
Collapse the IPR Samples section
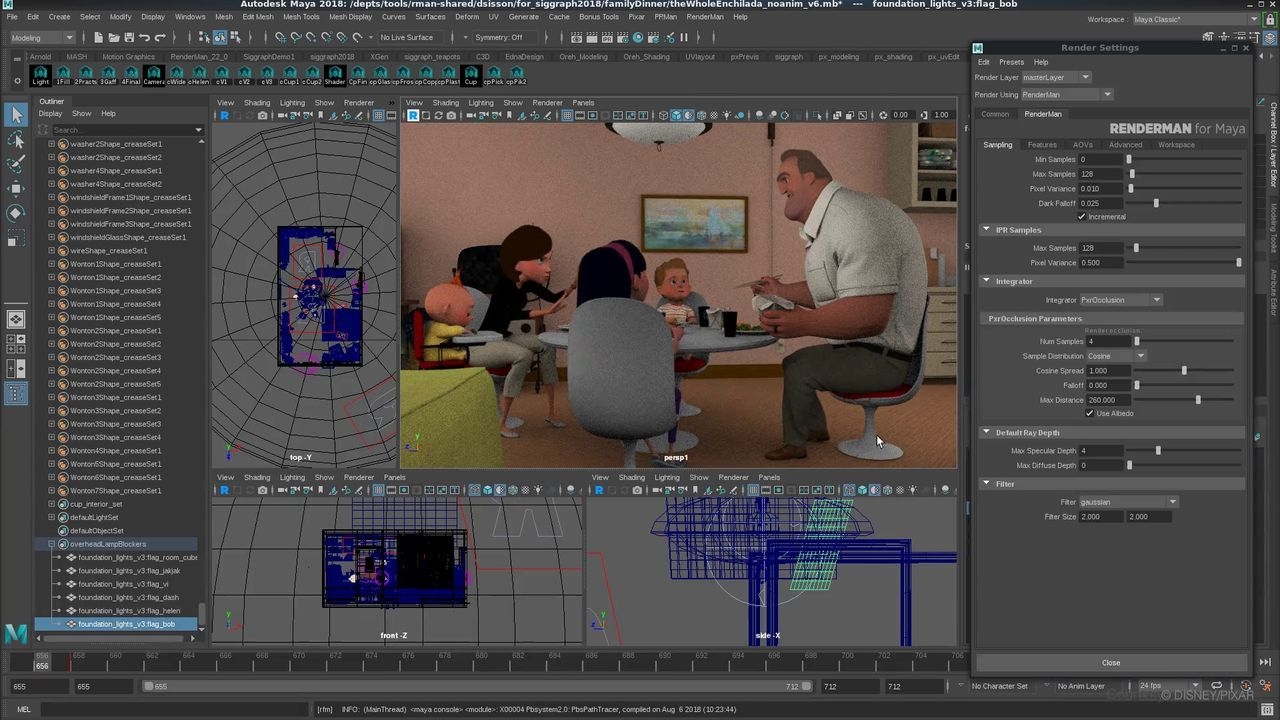click(986, 230)
